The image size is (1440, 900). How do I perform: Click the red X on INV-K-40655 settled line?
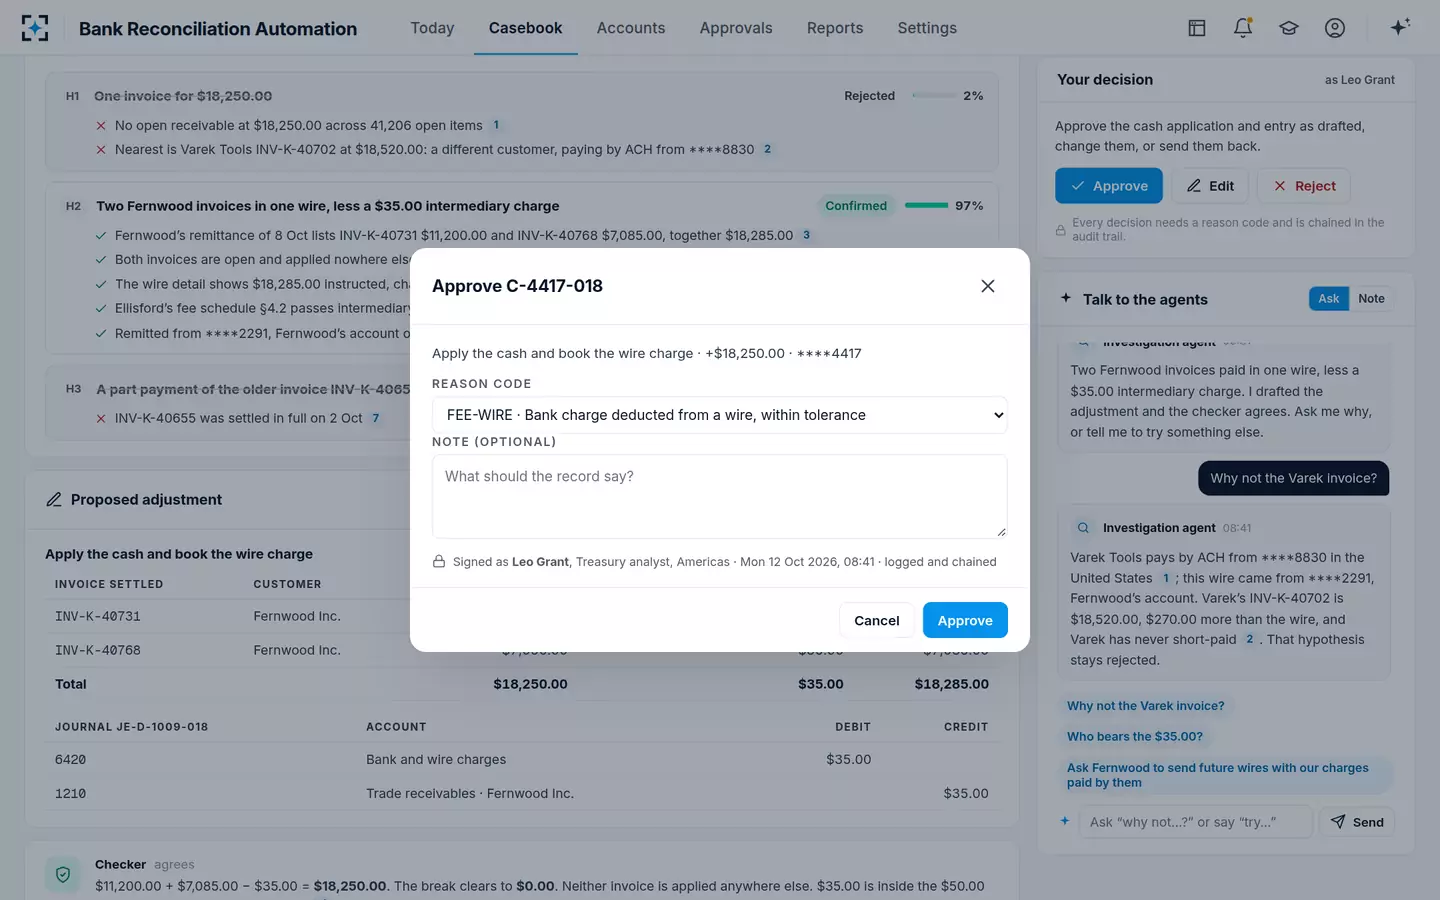click(x=101, y=418)
